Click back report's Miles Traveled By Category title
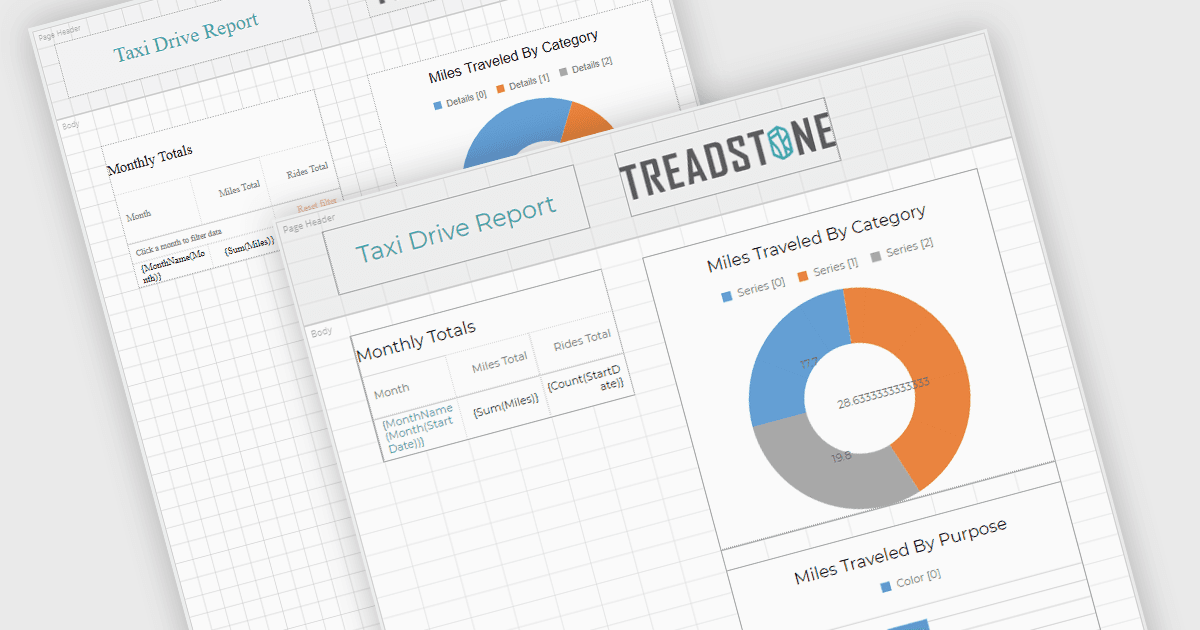1200x630 pixels. 513,57
